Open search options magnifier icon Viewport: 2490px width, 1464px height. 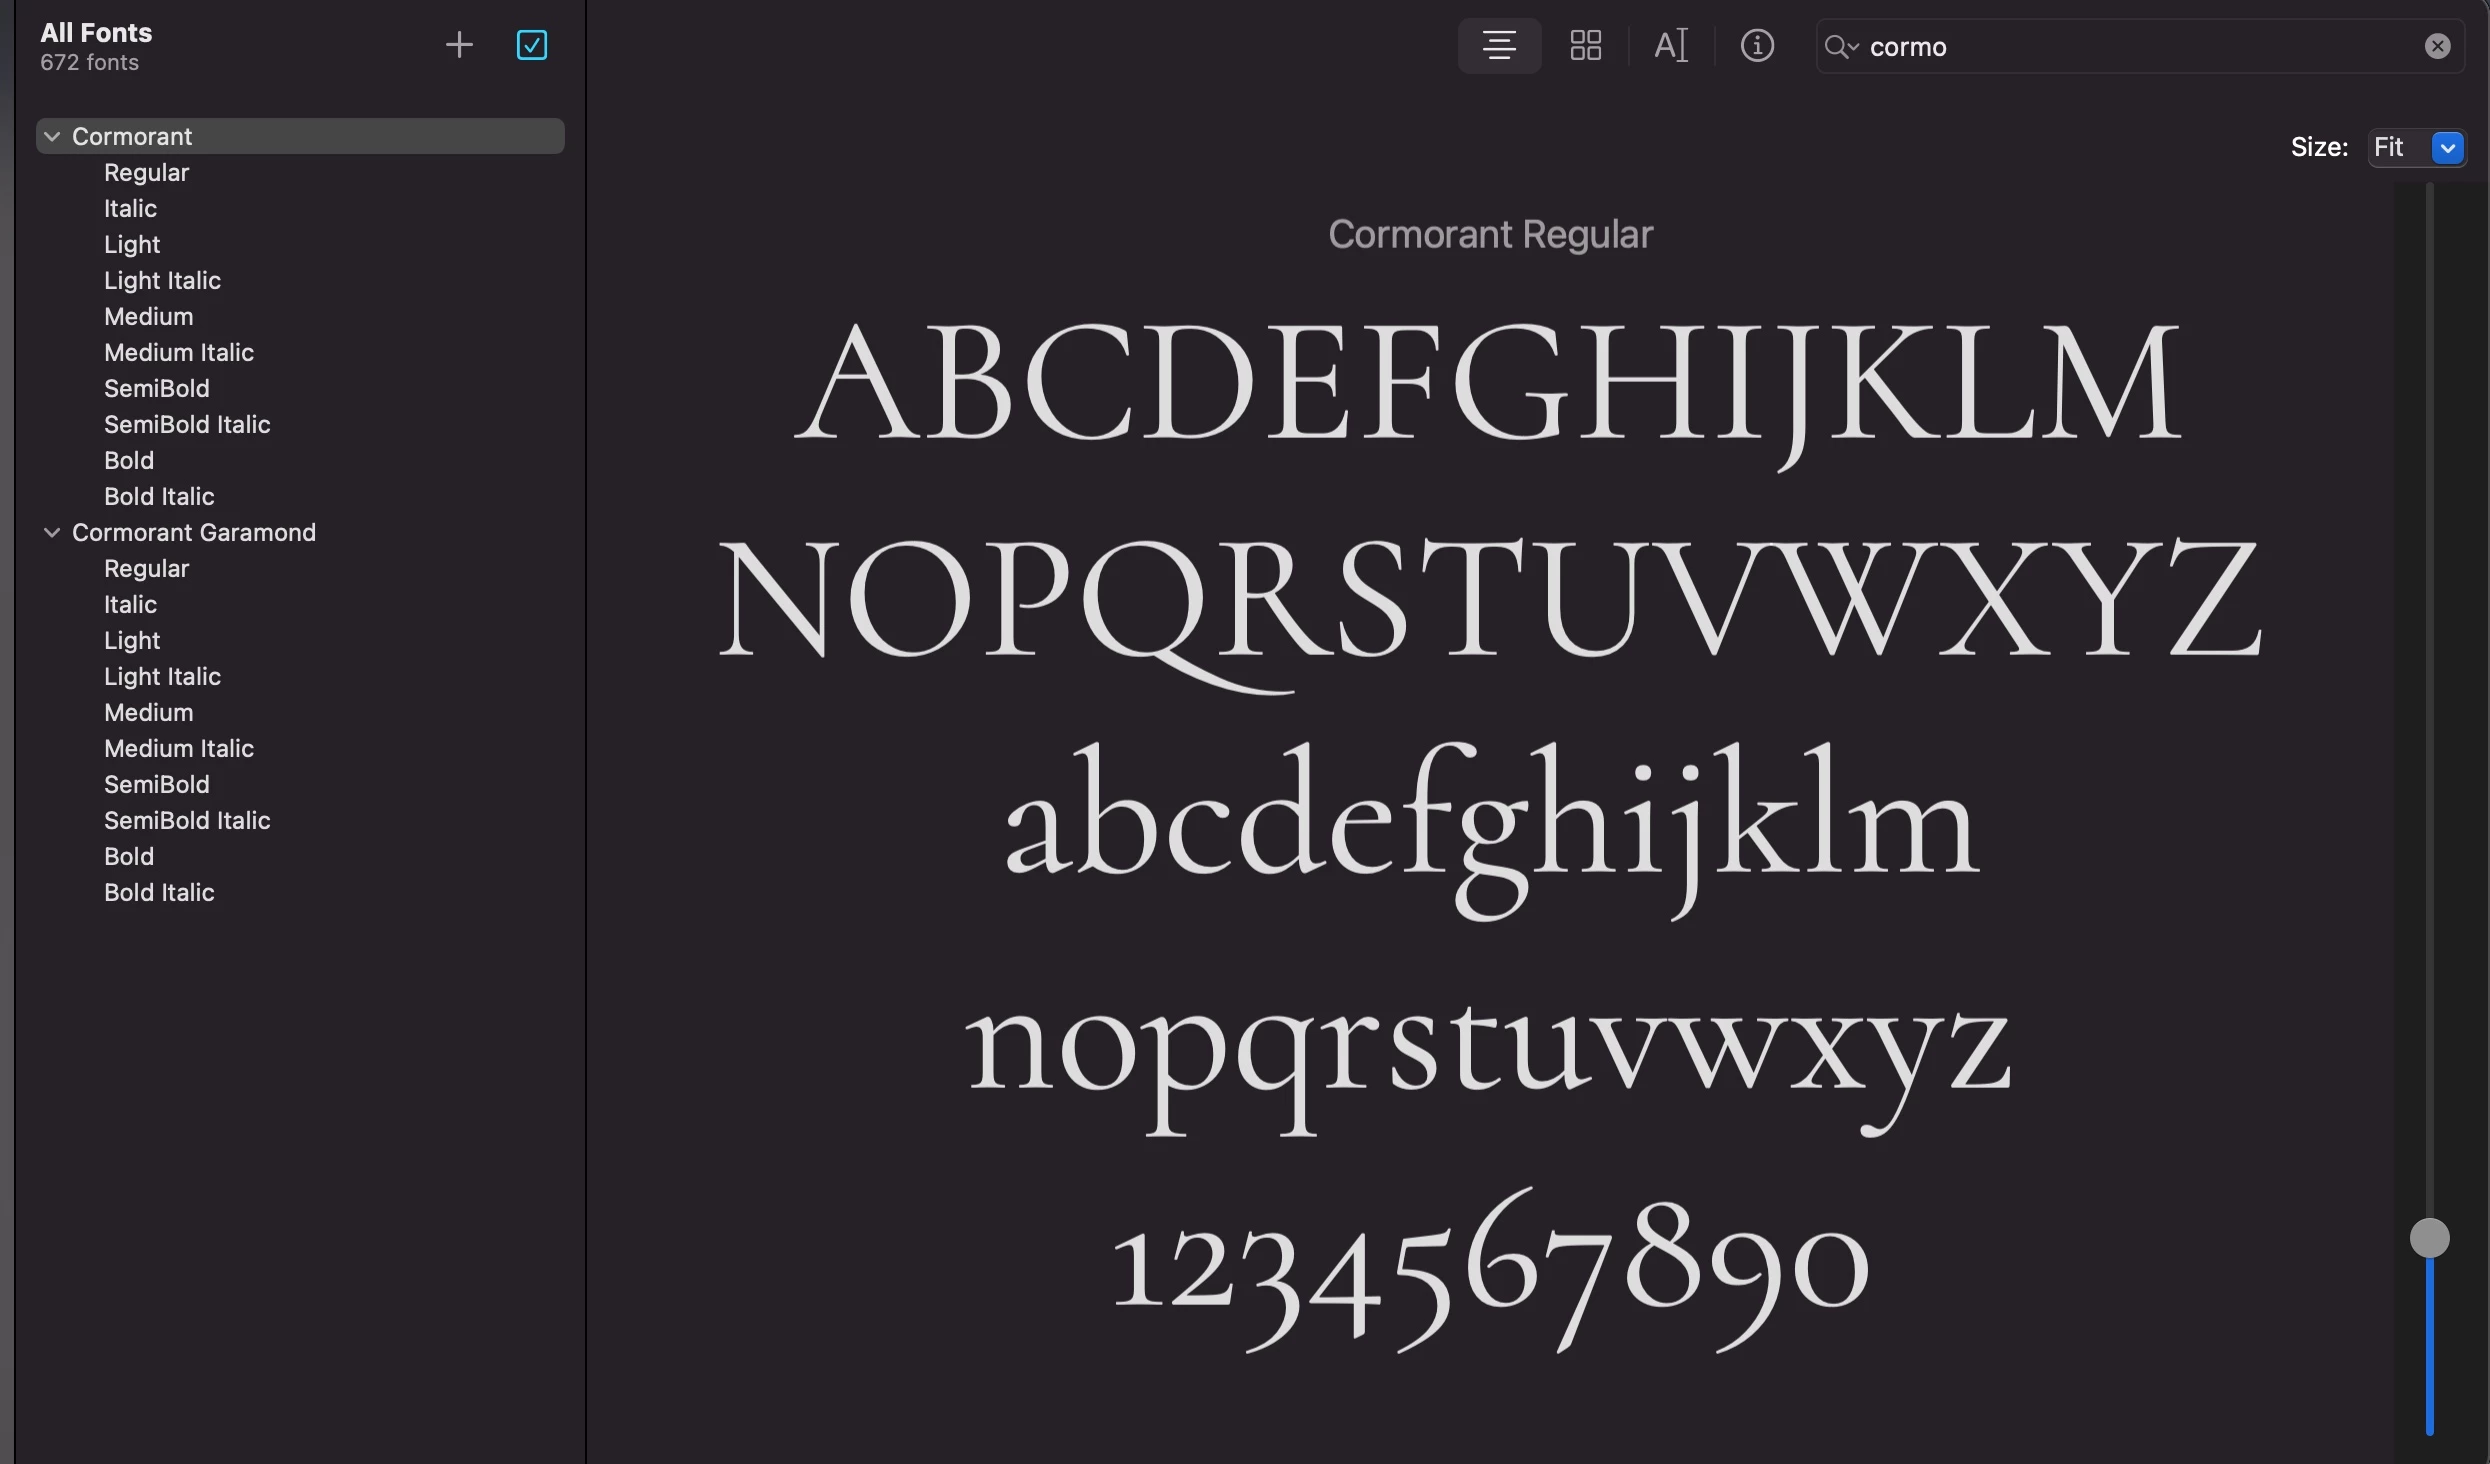coord(1839,47)
